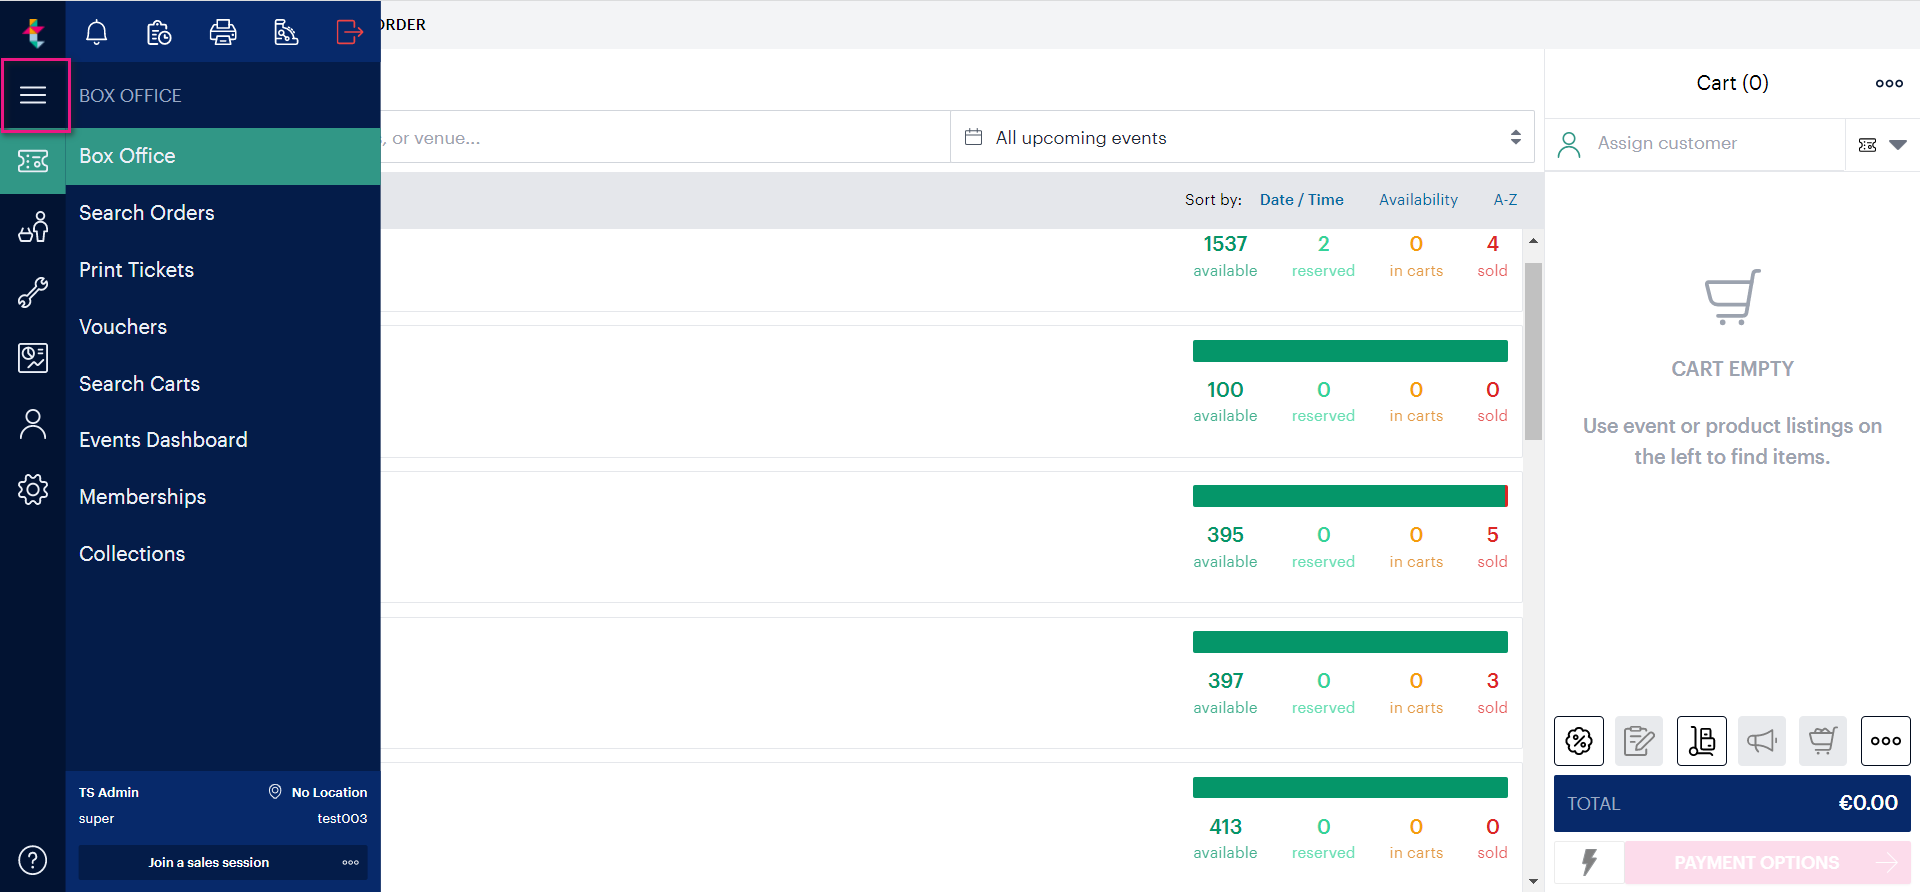
Task: Click the 2 reserved count
Action: coord(1323,244)
